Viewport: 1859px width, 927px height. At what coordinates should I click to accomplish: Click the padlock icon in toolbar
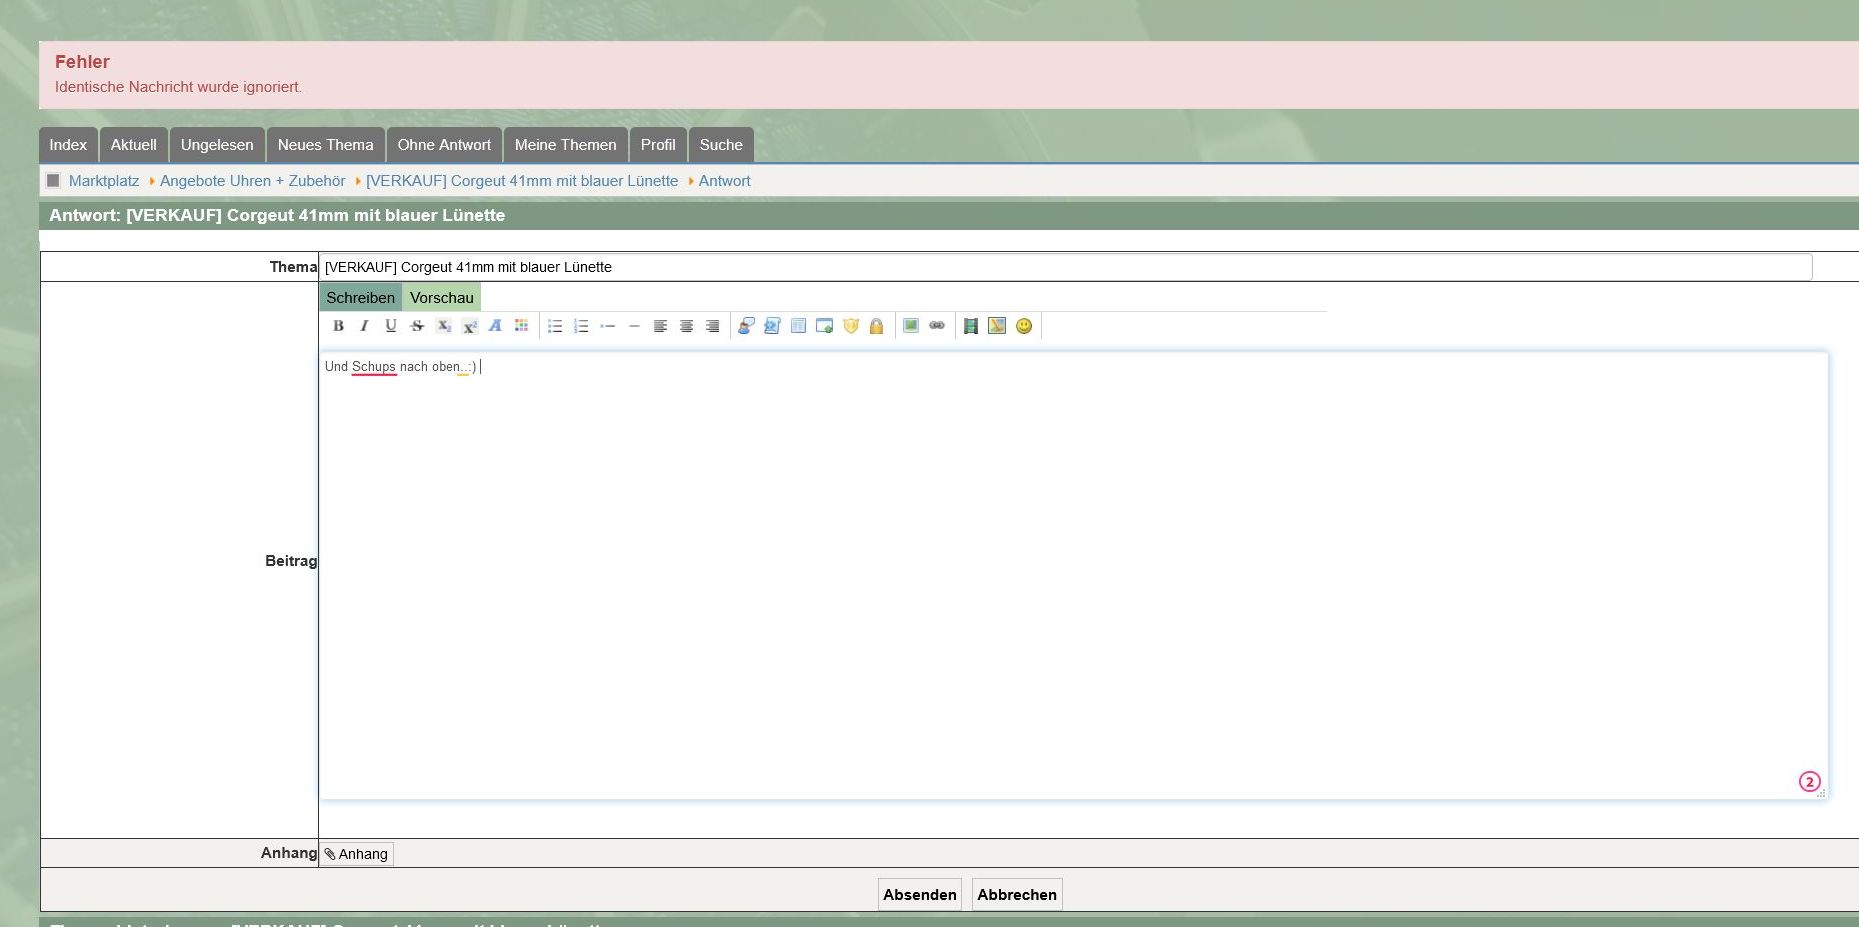pyautogui.click(x=876, y=326)
